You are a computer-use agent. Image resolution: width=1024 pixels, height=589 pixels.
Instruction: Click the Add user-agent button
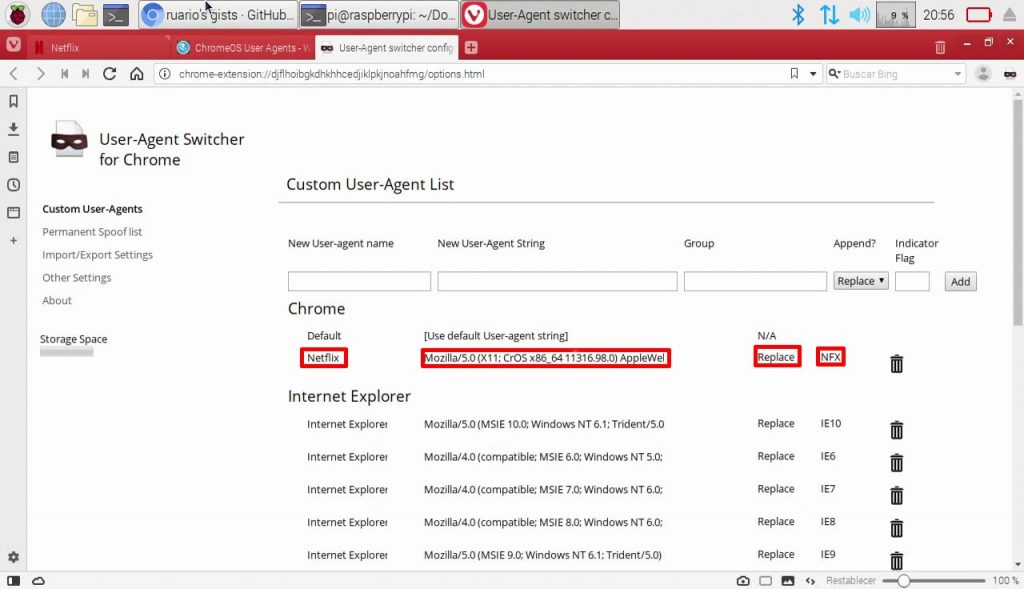click(x=960, y=281)
